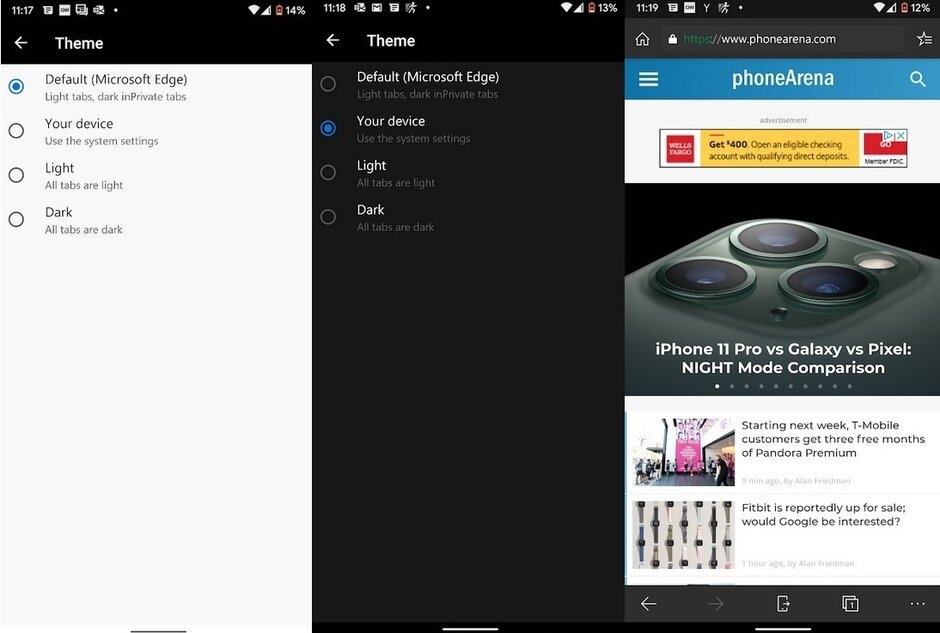Open the three-dot browser menu in the bottom bar
Screen dimensions: 940x633
(x=917, y=604)
